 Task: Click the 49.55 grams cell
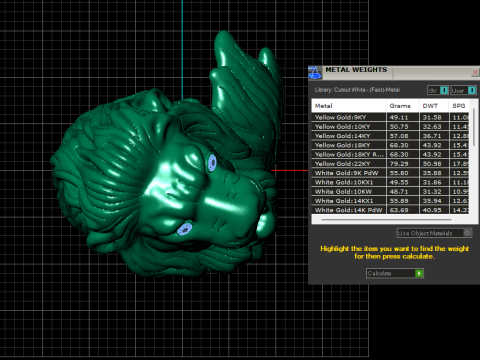402,182
